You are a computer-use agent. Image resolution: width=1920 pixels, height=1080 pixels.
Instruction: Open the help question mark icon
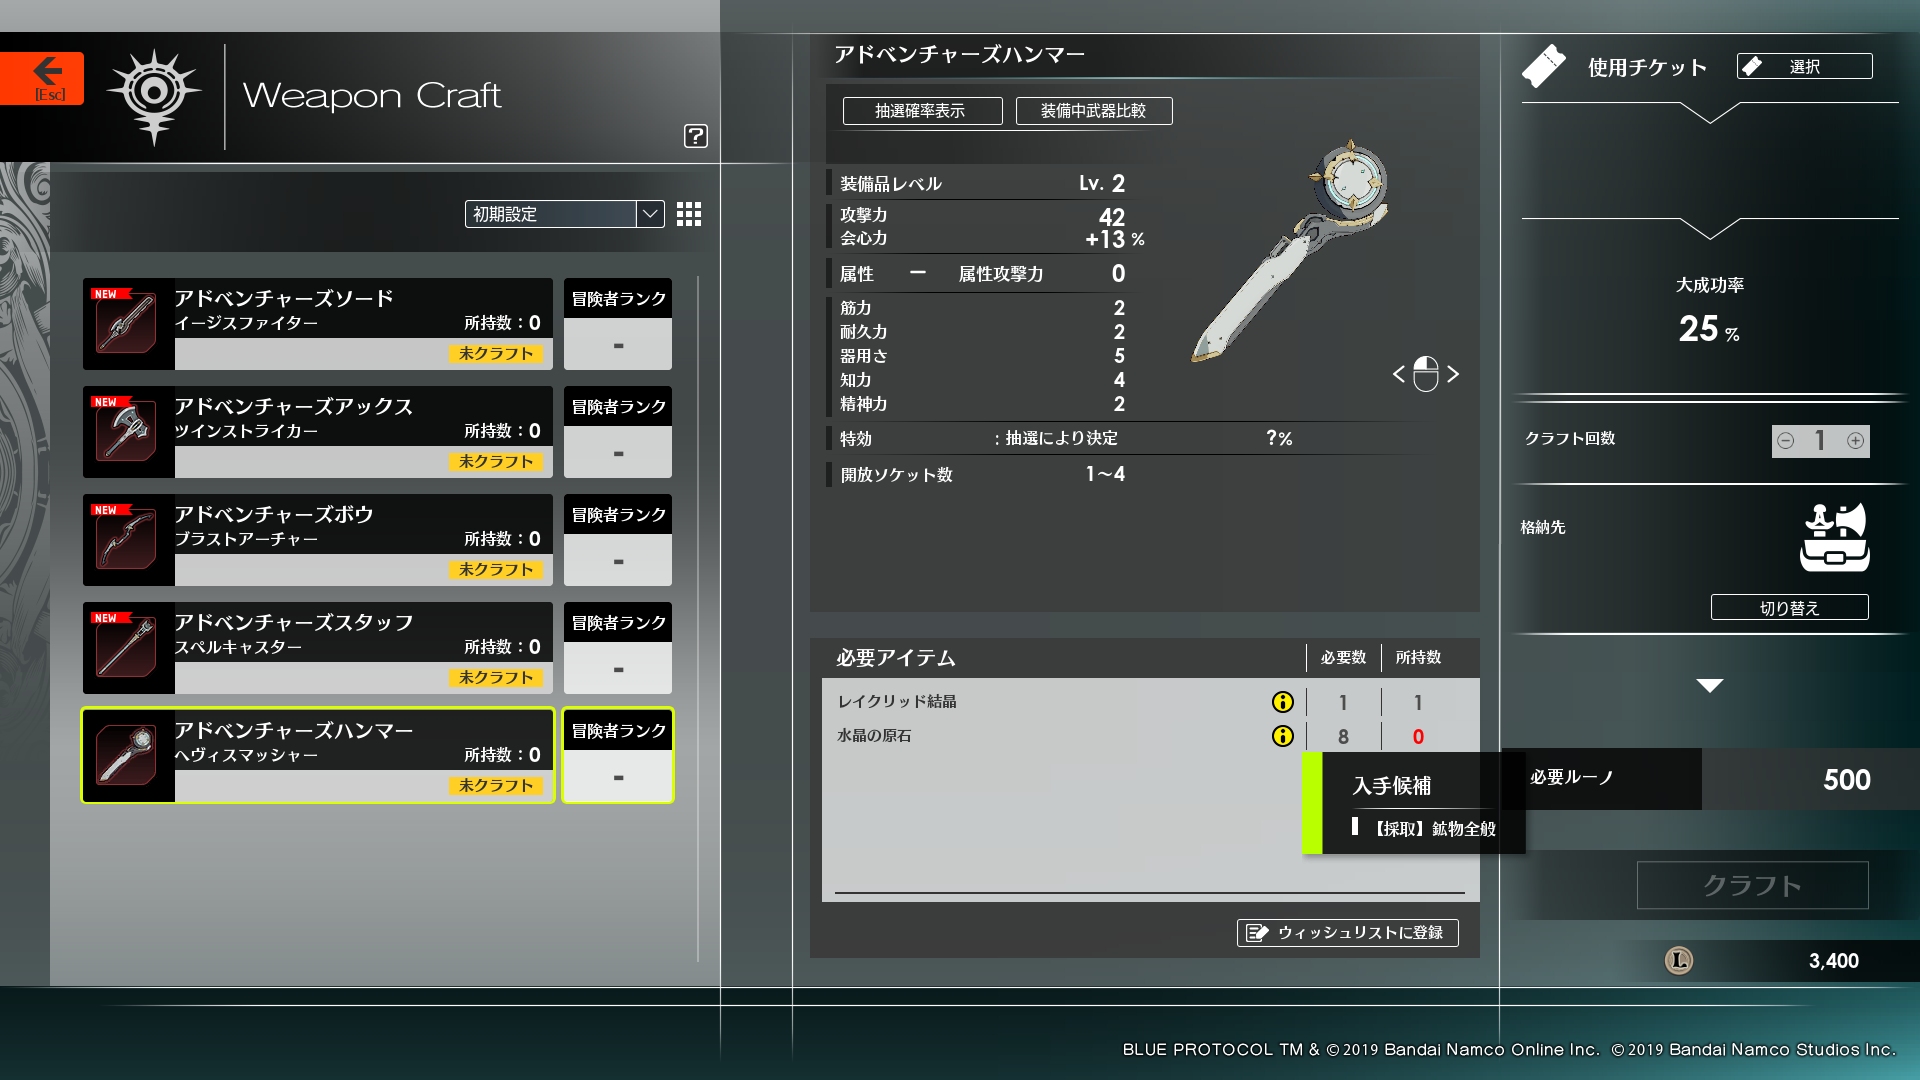696,136
